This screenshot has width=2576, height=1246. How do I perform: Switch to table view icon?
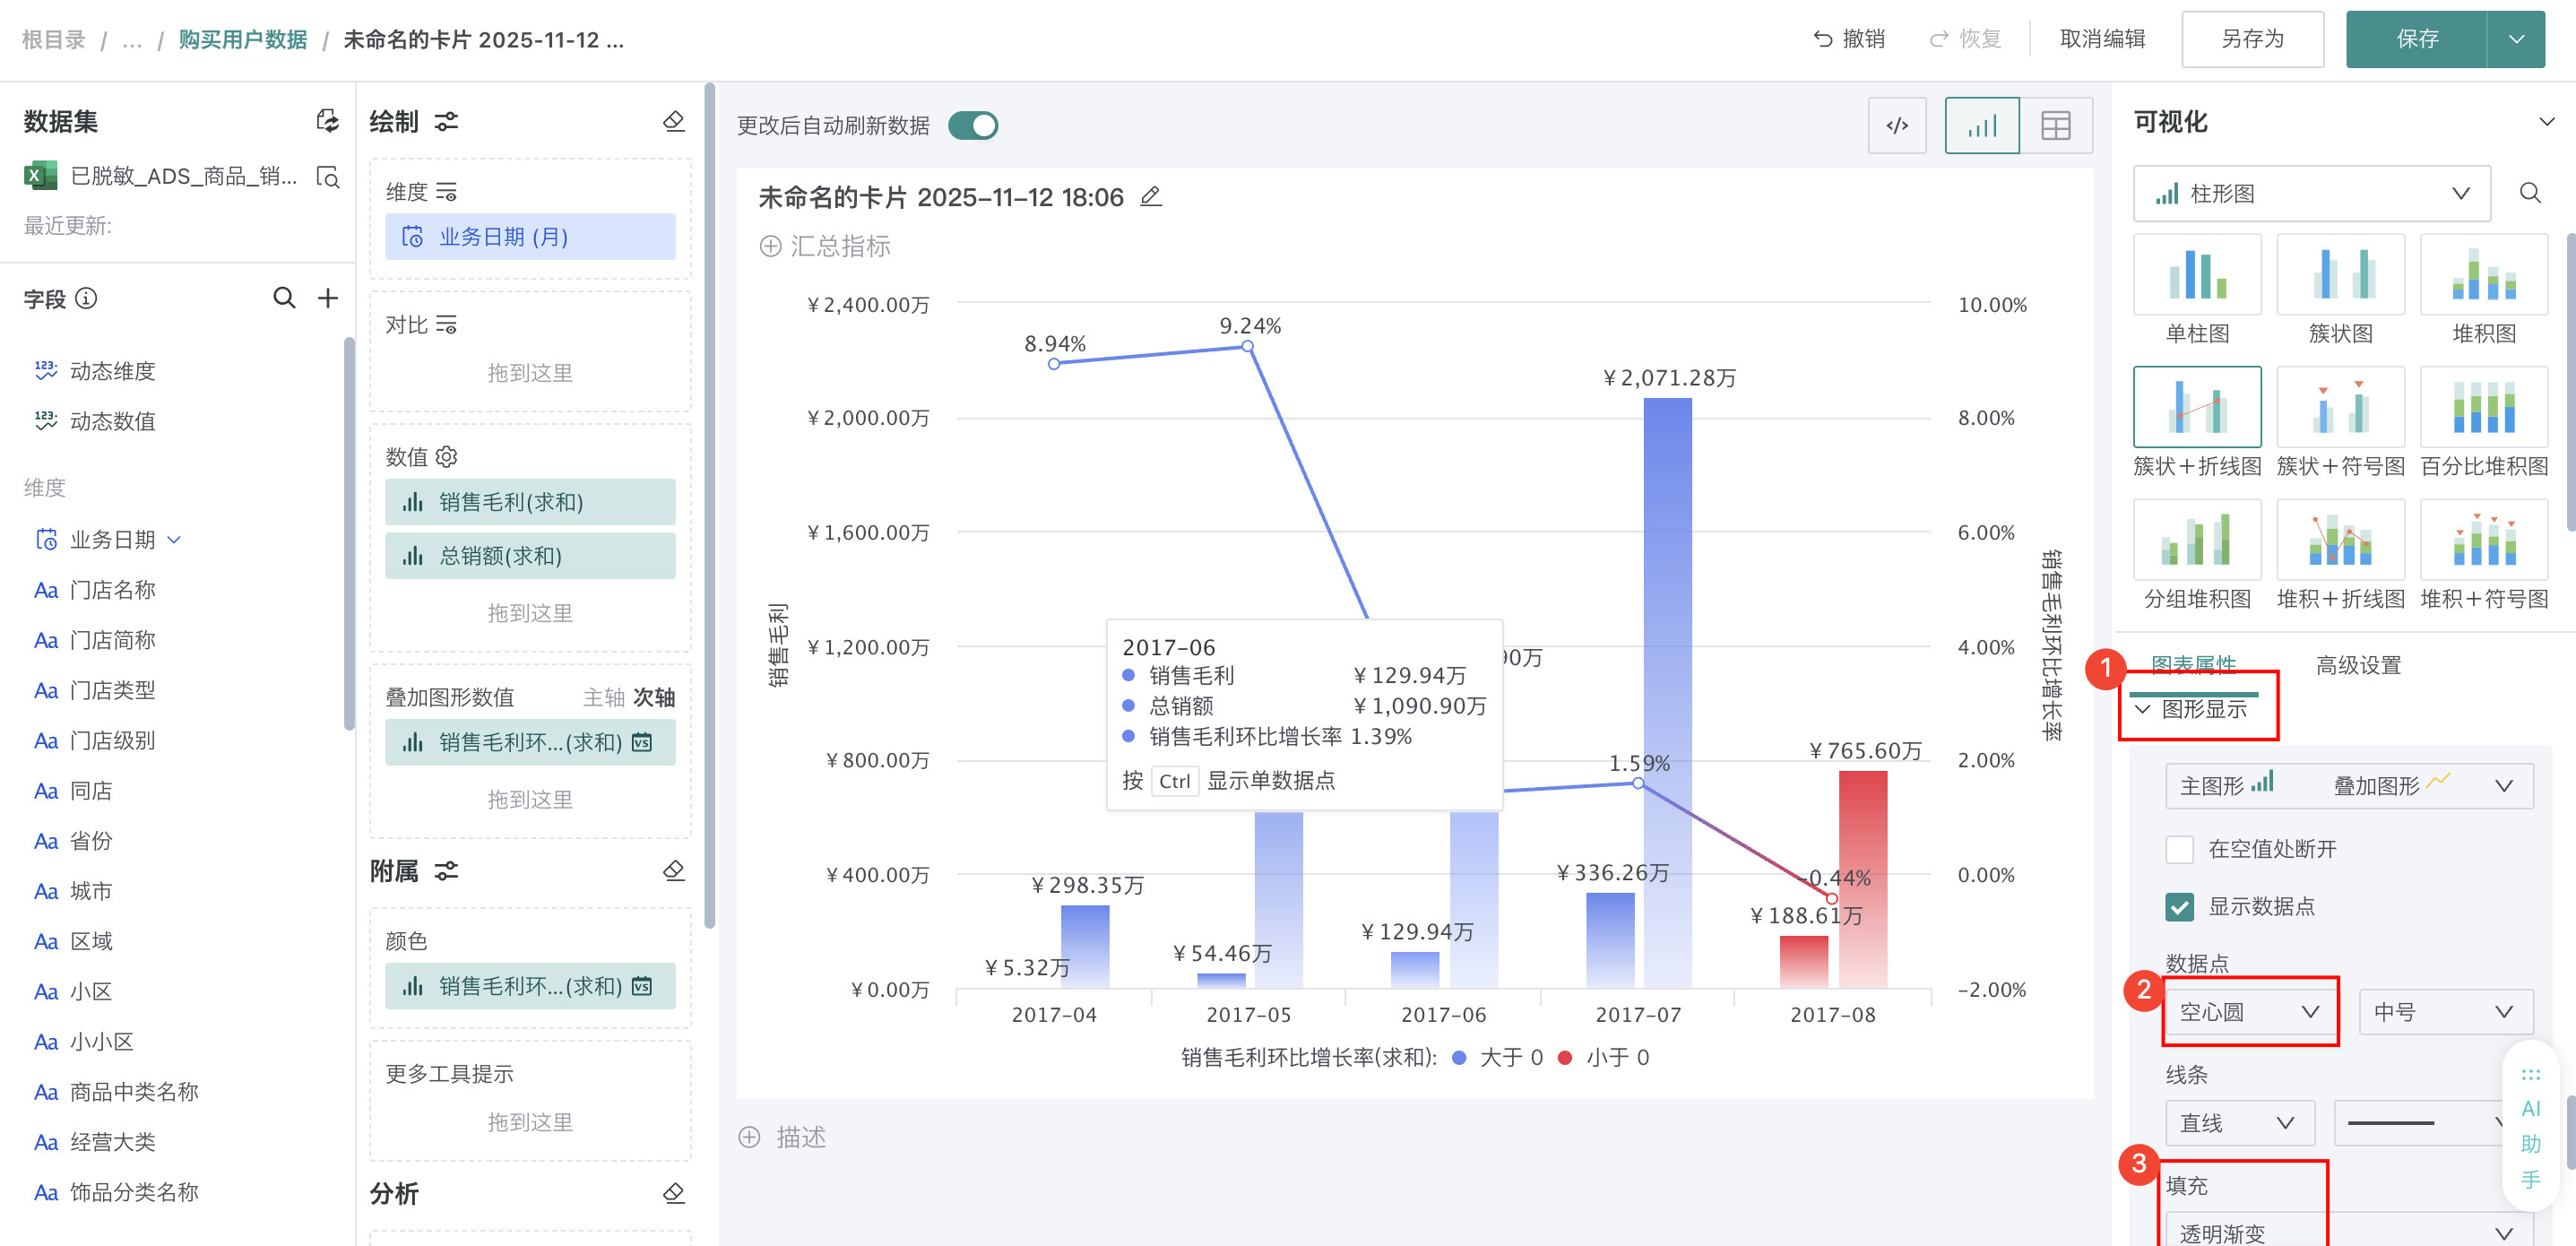(x=2055, y=126)
